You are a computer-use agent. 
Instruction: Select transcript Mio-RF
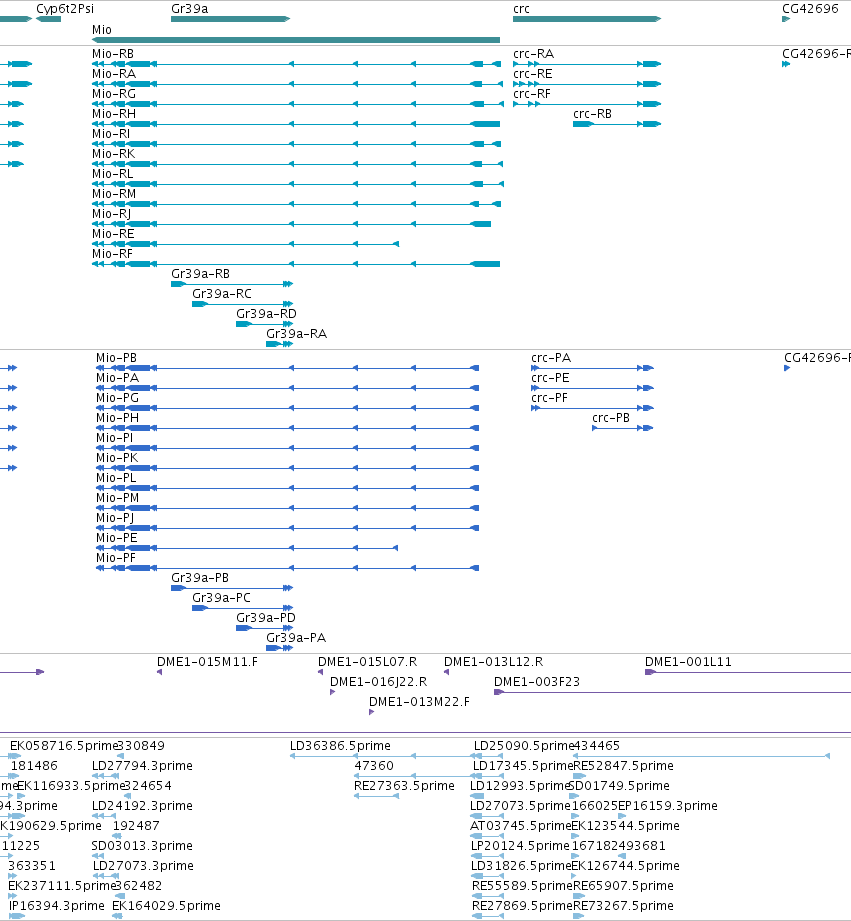pyautogui.click(x=112, y=253)
